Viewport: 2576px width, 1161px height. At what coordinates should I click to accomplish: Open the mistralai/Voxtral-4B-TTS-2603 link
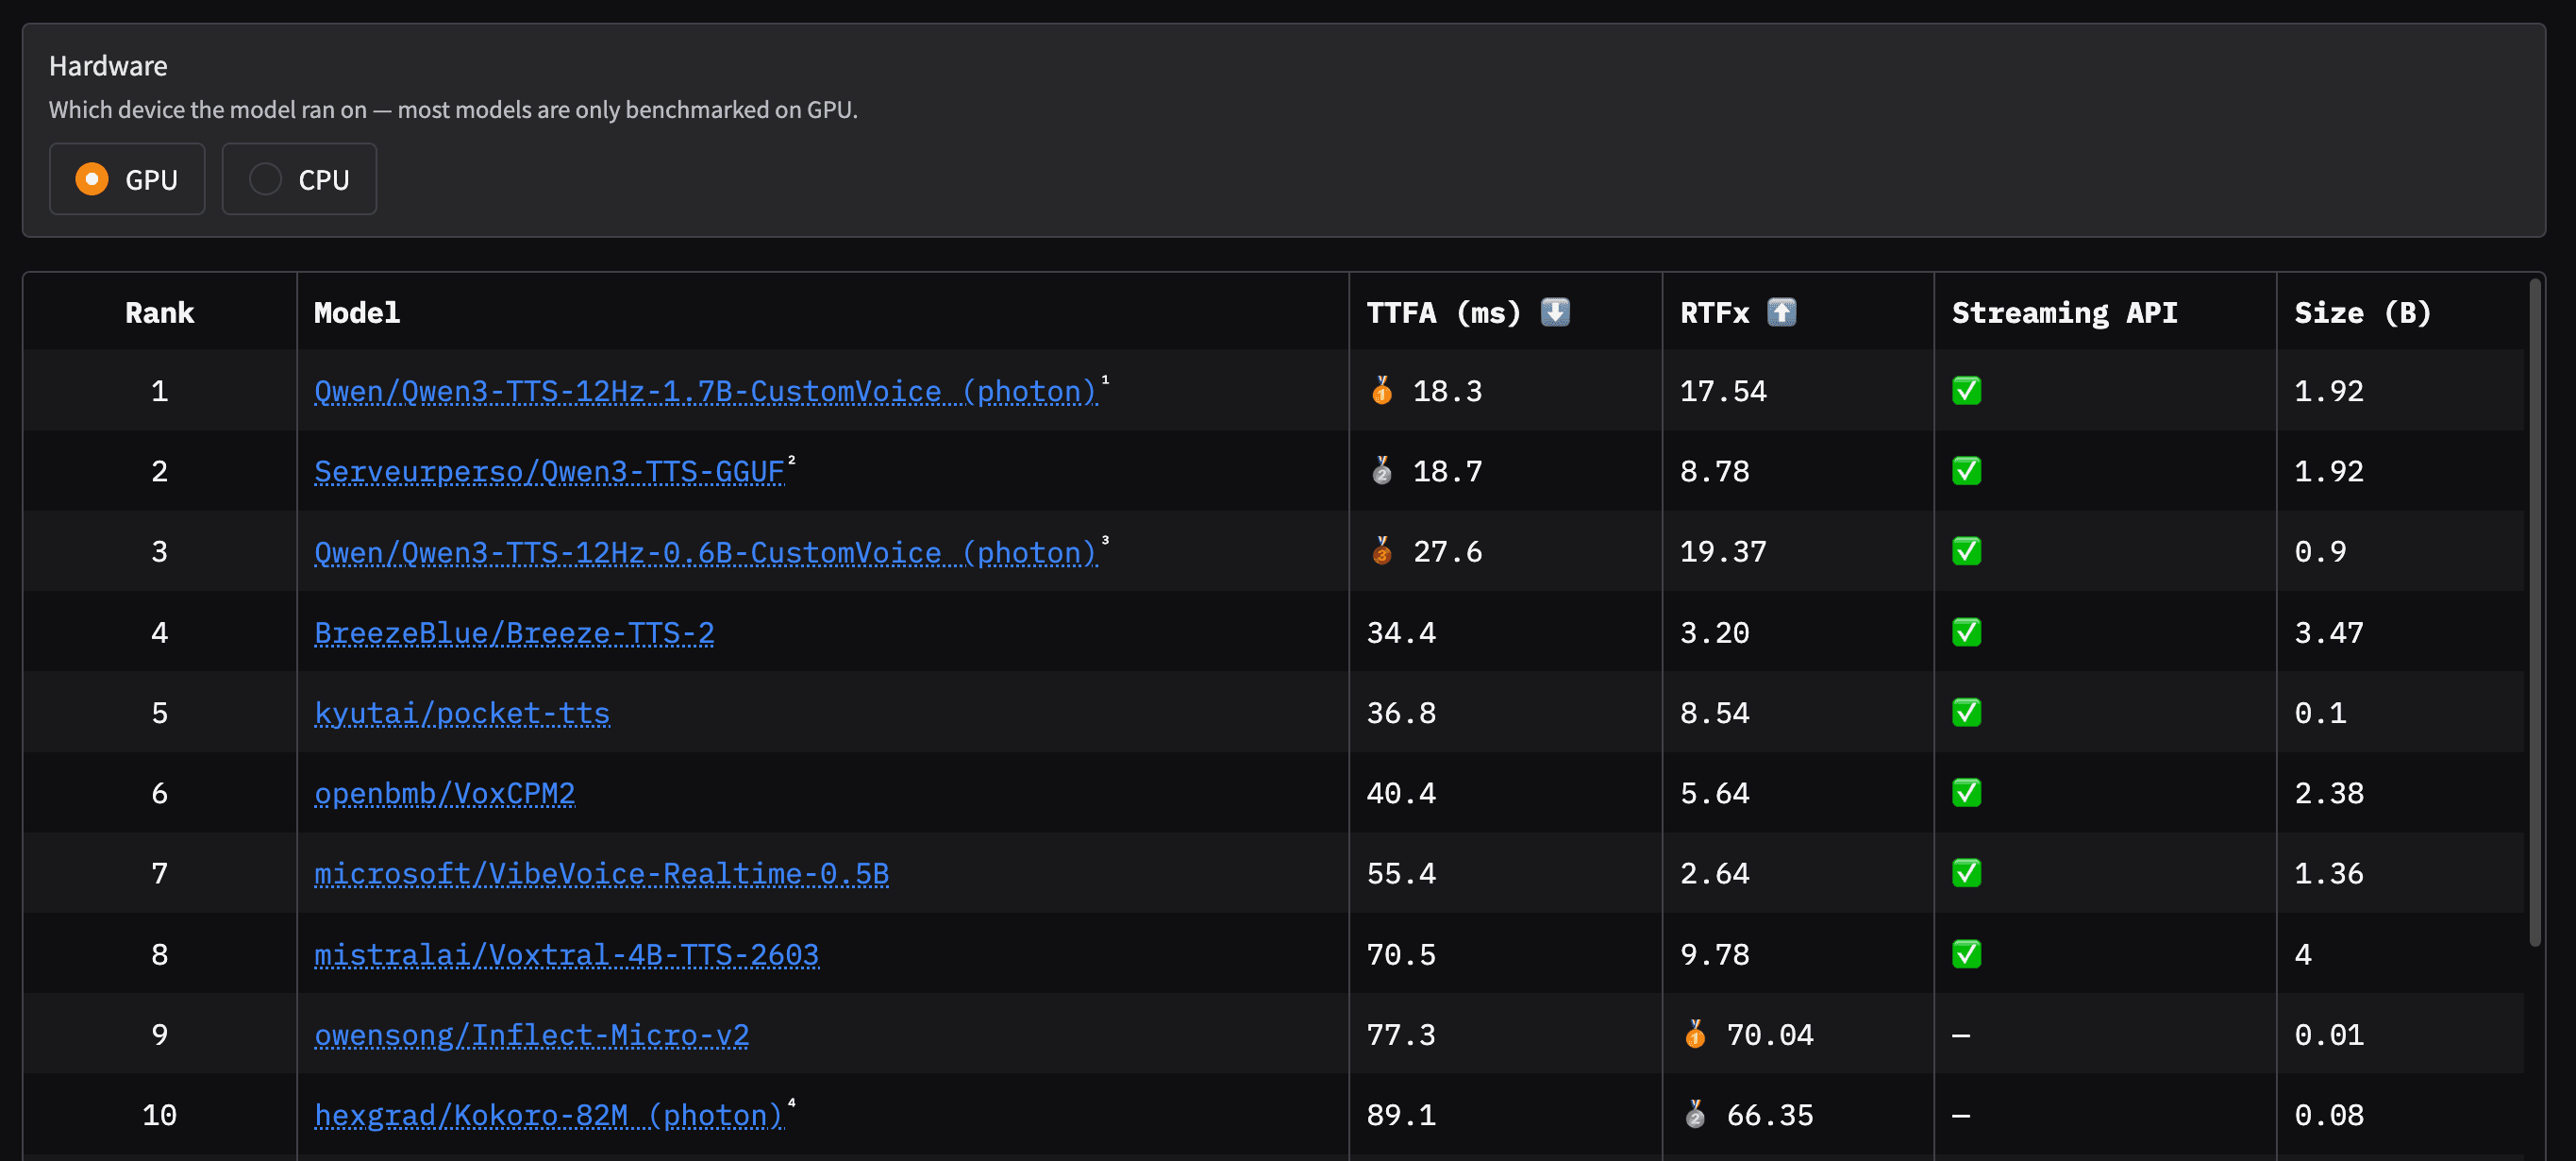tap(567, 955)
